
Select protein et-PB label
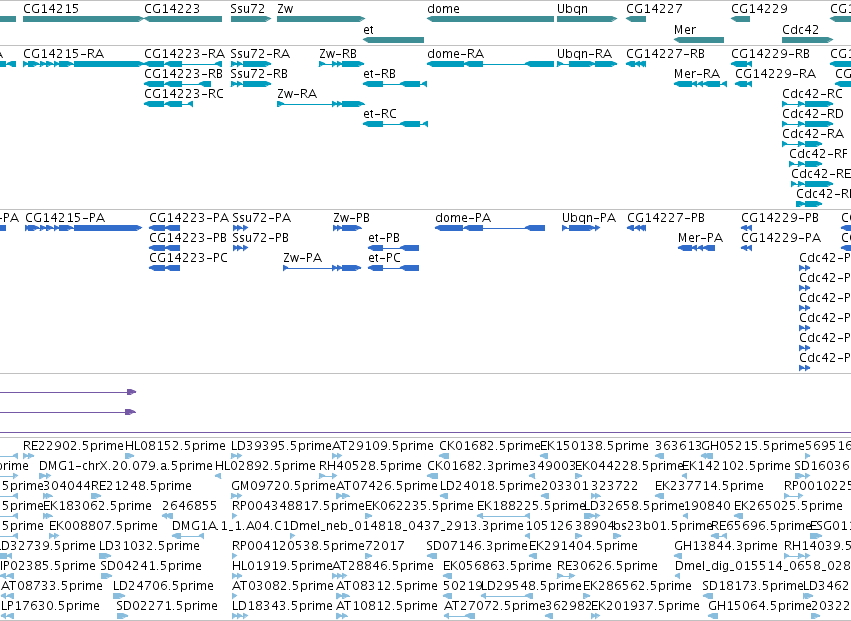[384, 238]
